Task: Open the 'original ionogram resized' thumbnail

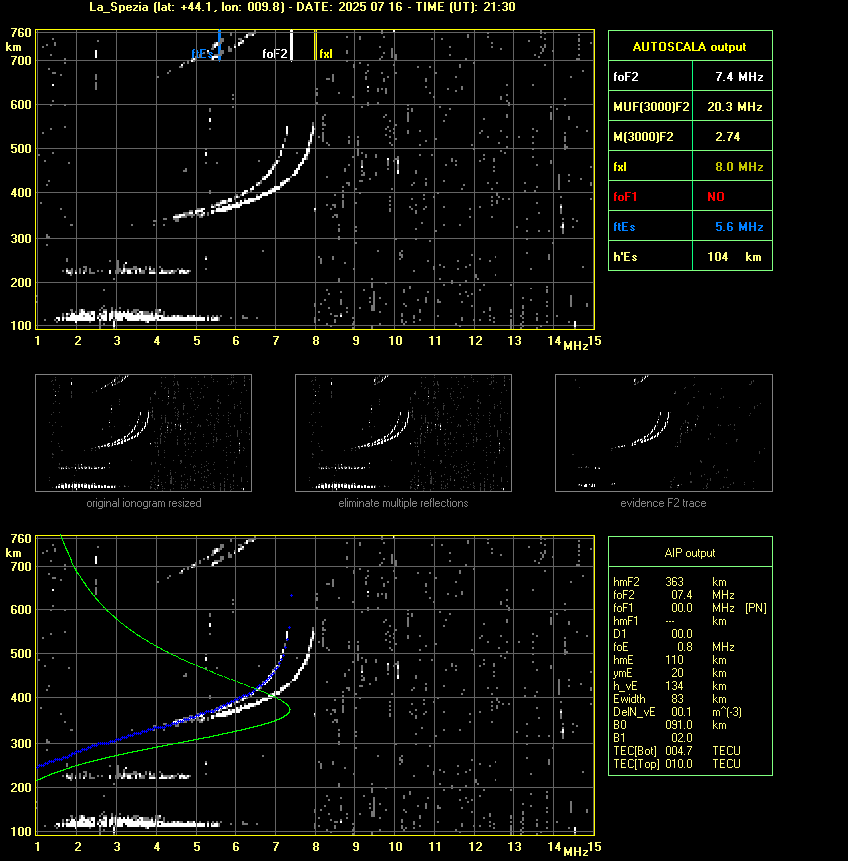Action: 143,433
